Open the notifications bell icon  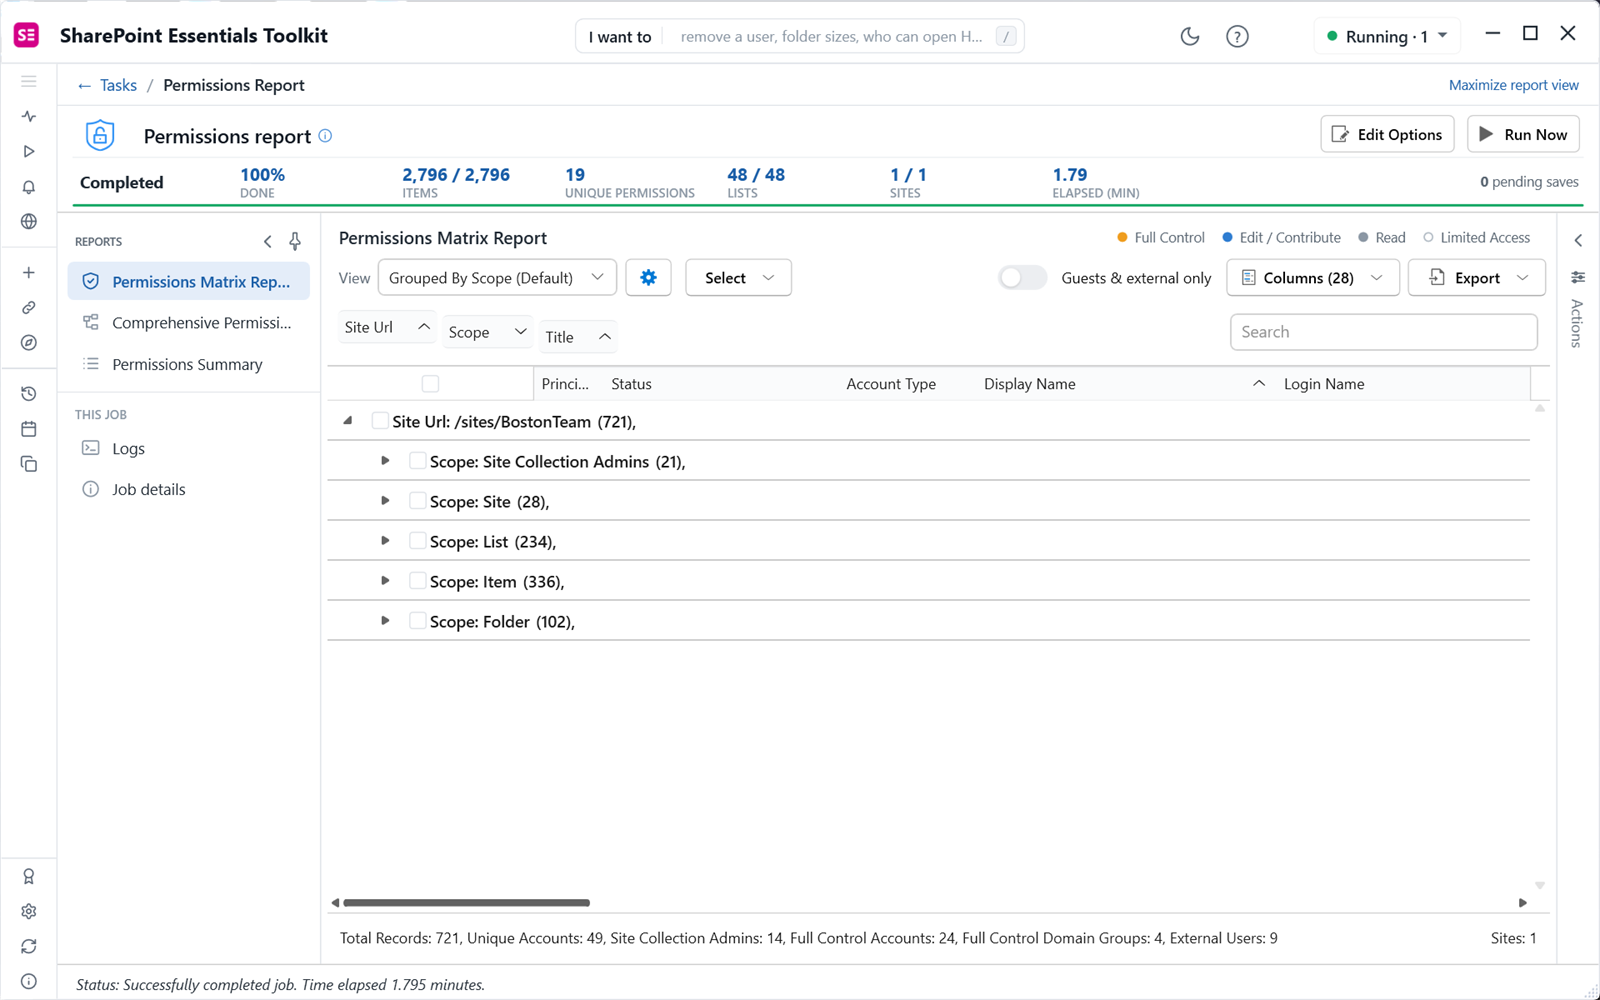click(x=29, y=187)
